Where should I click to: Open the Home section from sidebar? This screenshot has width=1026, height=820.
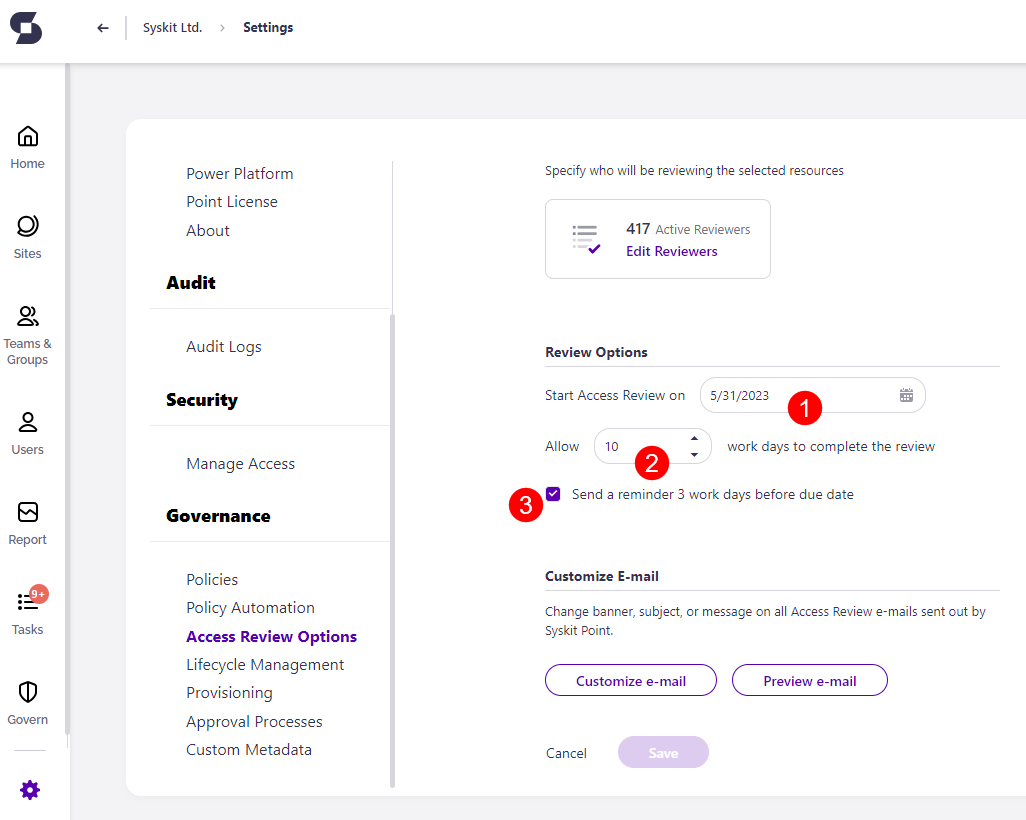(x=27, y=145)
